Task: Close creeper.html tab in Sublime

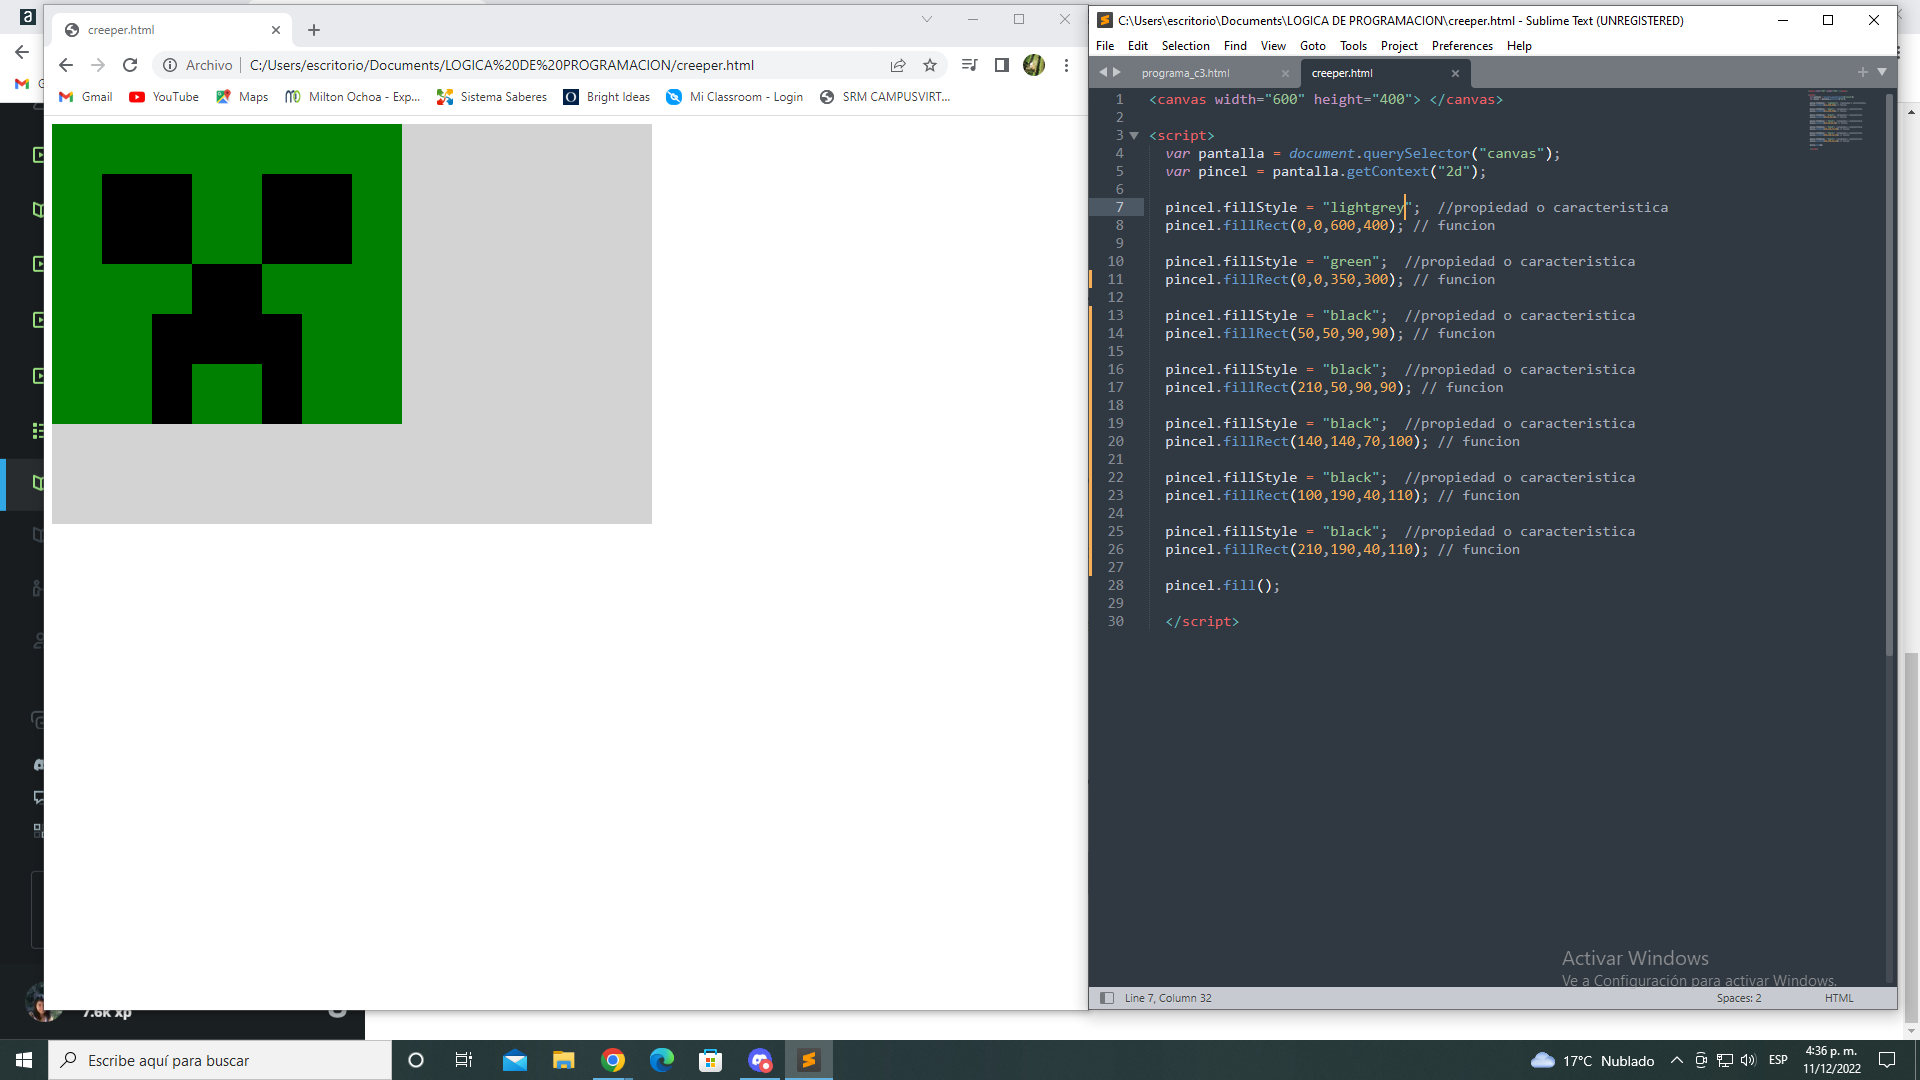Action: pyautogui.click(x=1455, y=73)
